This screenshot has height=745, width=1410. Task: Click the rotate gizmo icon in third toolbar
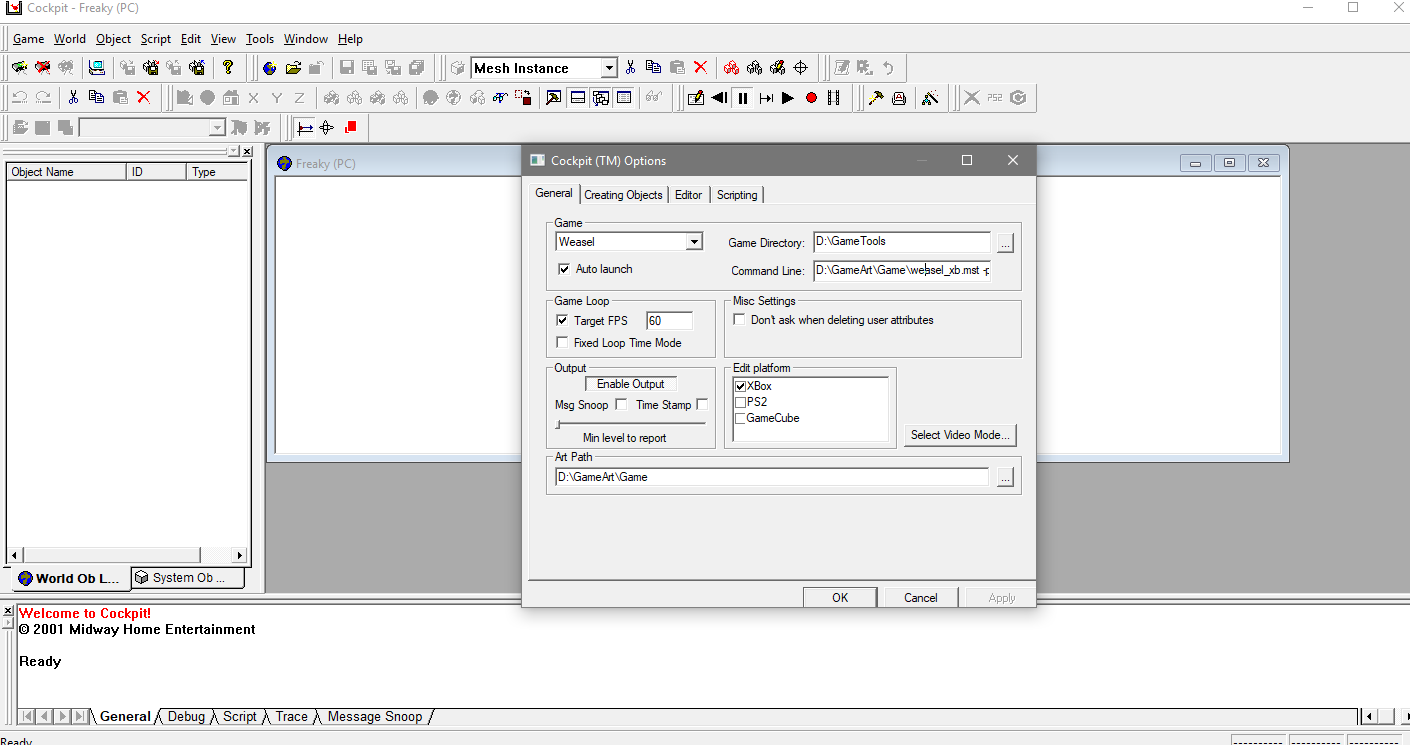pyautogui.click(x=326, y=127)
